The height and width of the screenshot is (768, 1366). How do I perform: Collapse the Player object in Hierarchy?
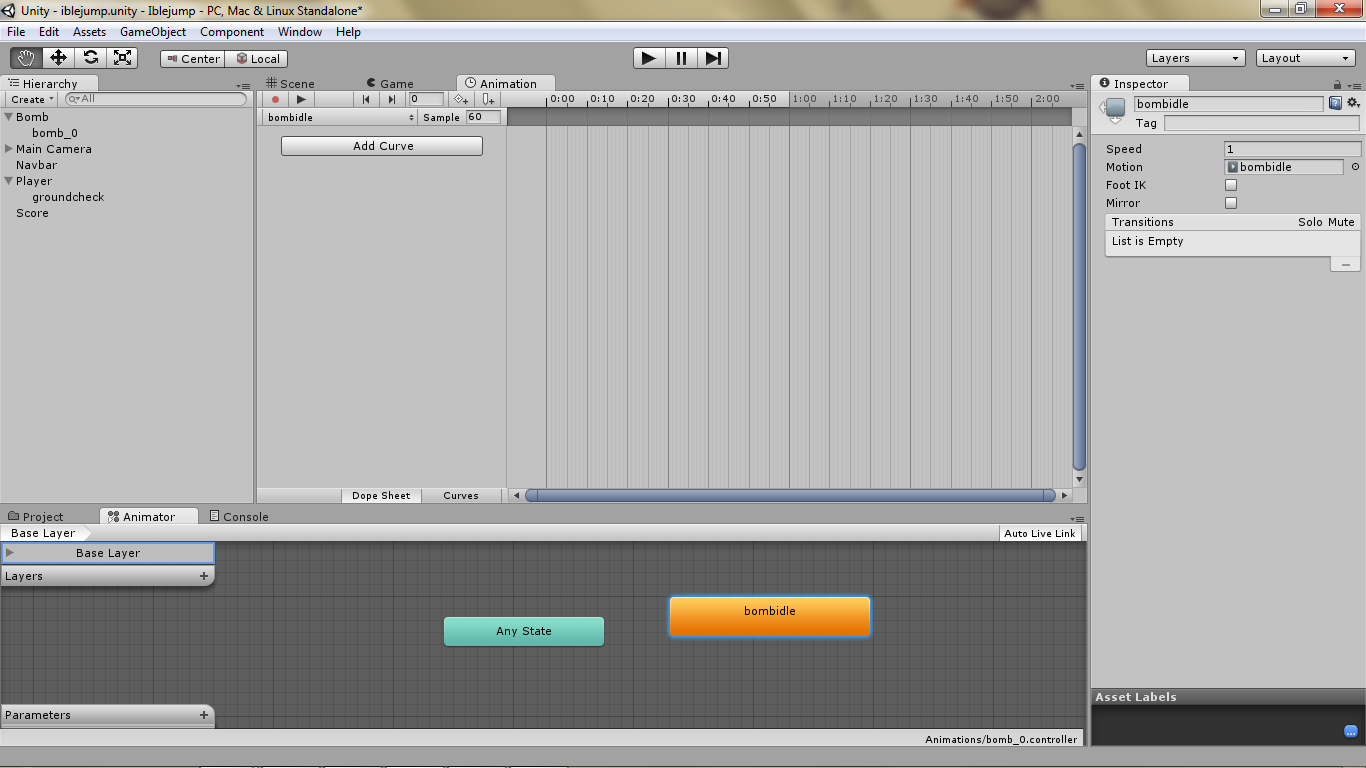[x=9, y=181]
